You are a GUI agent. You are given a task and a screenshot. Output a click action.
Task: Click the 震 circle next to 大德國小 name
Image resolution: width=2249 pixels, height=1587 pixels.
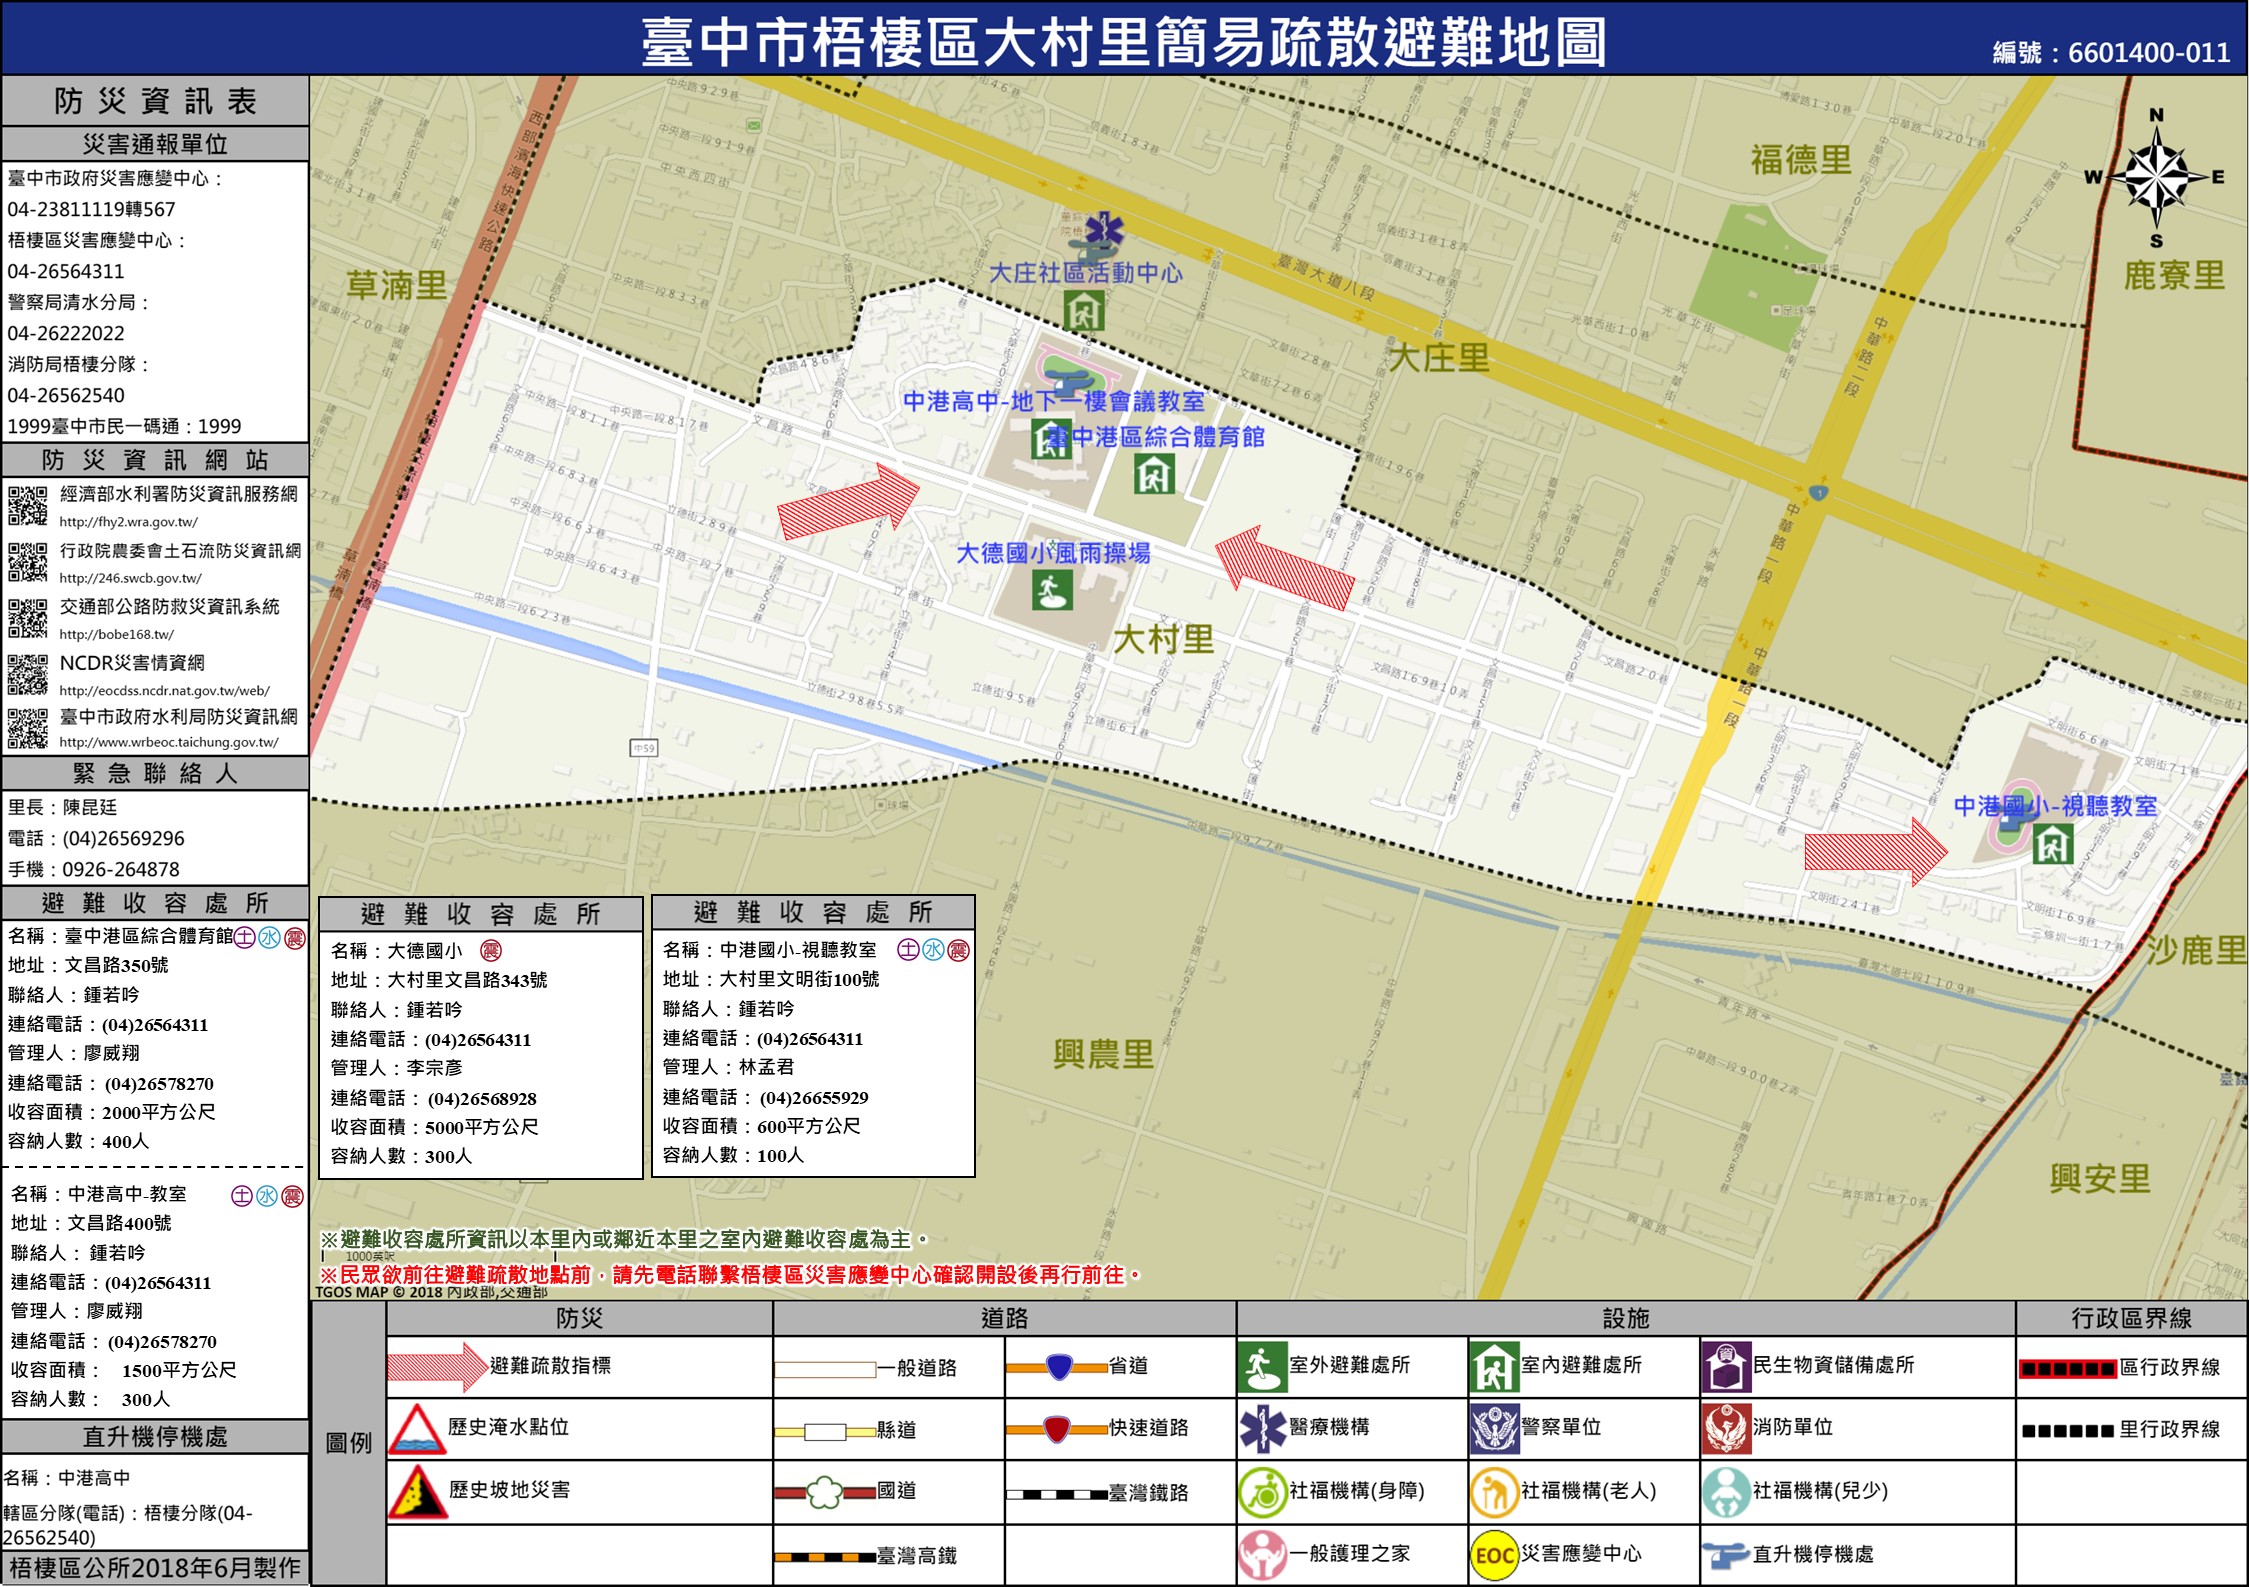pos(490,950)
